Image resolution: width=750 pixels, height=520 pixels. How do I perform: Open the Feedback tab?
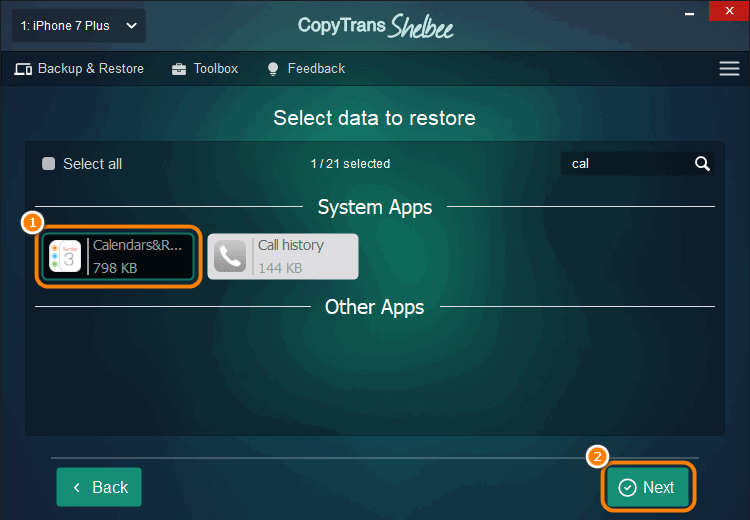[x=306, y=69]
